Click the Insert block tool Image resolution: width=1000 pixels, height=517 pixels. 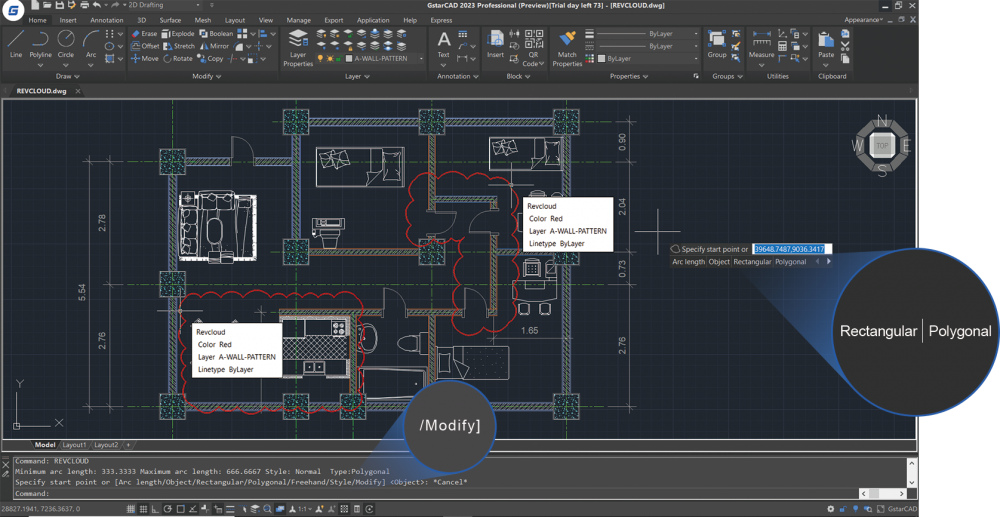point(496,45)
